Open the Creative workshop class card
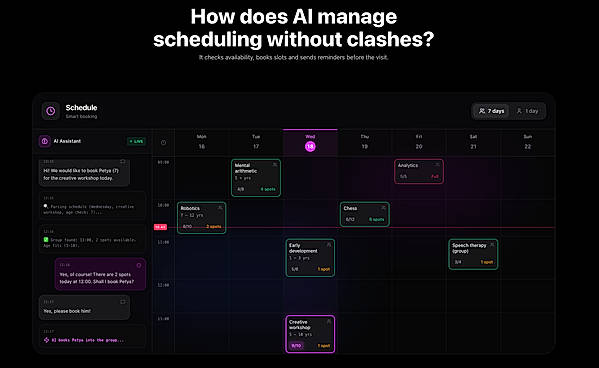This screenshot has height=368, width=599. (x=310, y=334)
